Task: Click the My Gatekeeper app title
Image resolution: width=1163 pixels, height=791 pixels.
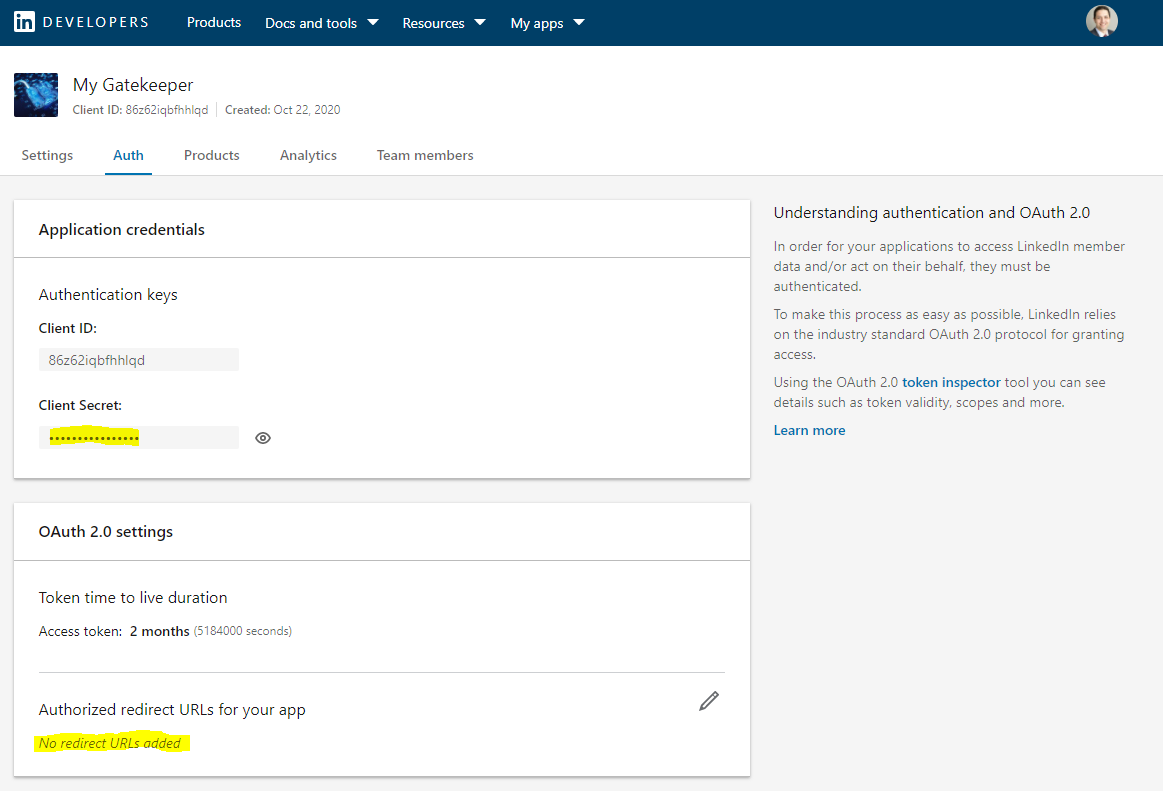Action: (133, 85)
